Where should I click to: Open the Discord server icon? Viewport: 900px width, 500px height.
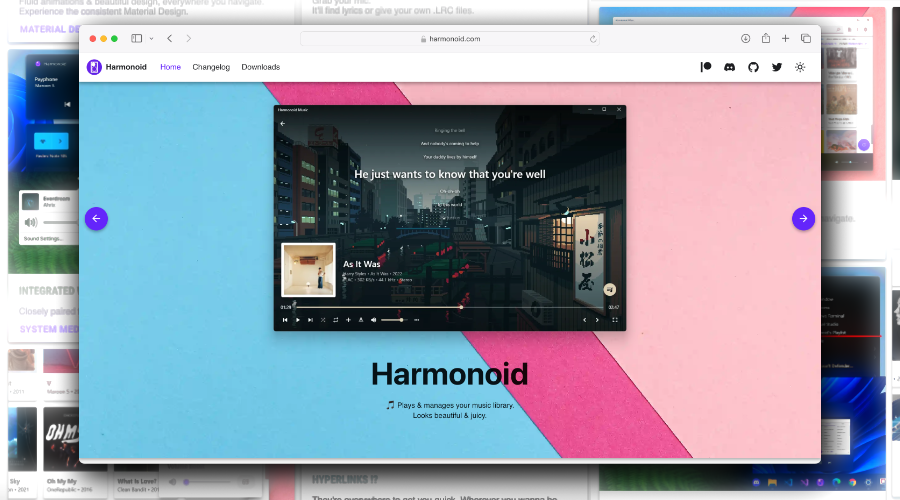coord(730,67)
